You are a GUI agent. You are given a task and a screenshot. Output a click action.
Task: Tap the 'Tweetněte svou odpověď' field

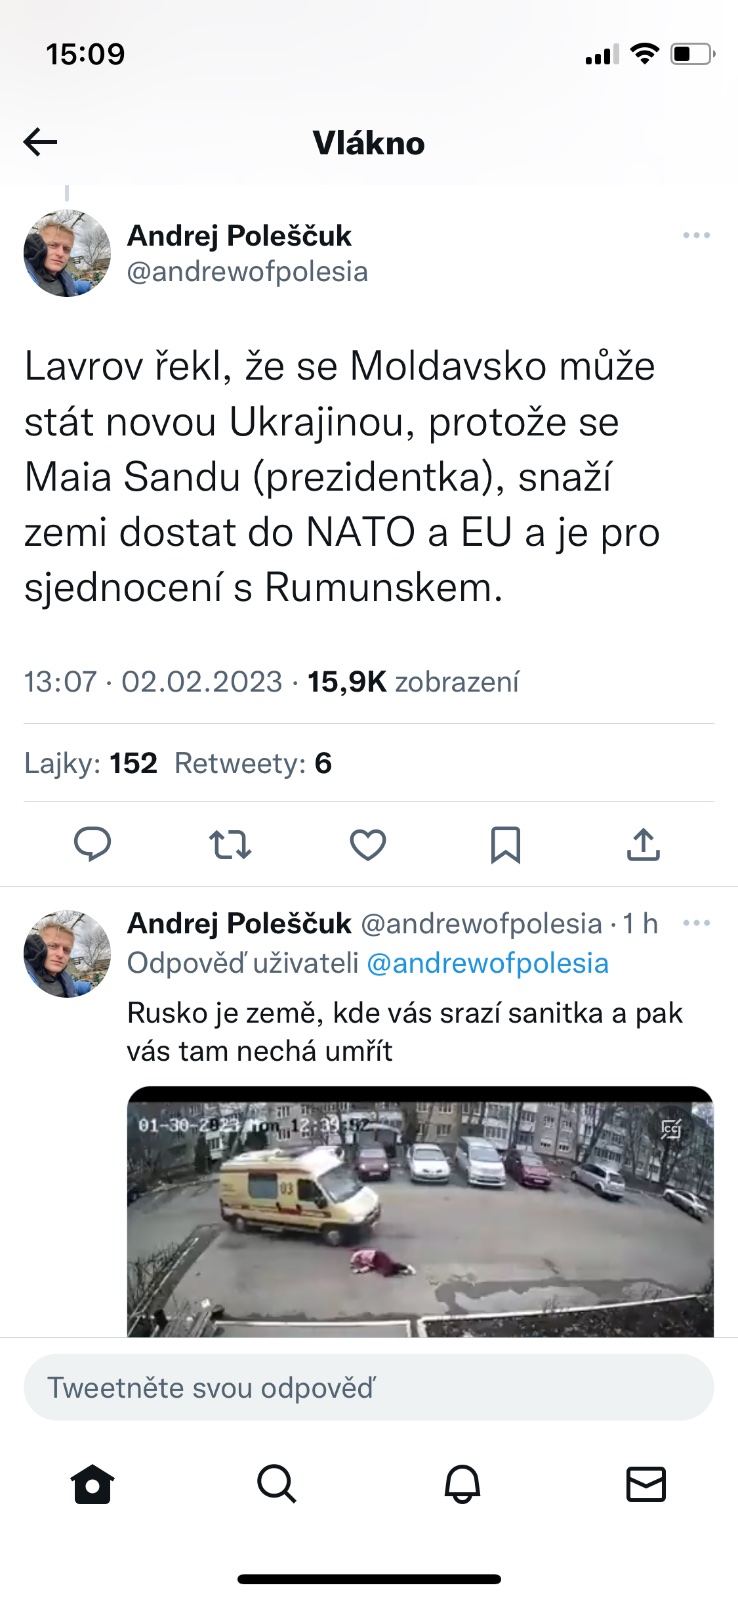point(368,1388)
